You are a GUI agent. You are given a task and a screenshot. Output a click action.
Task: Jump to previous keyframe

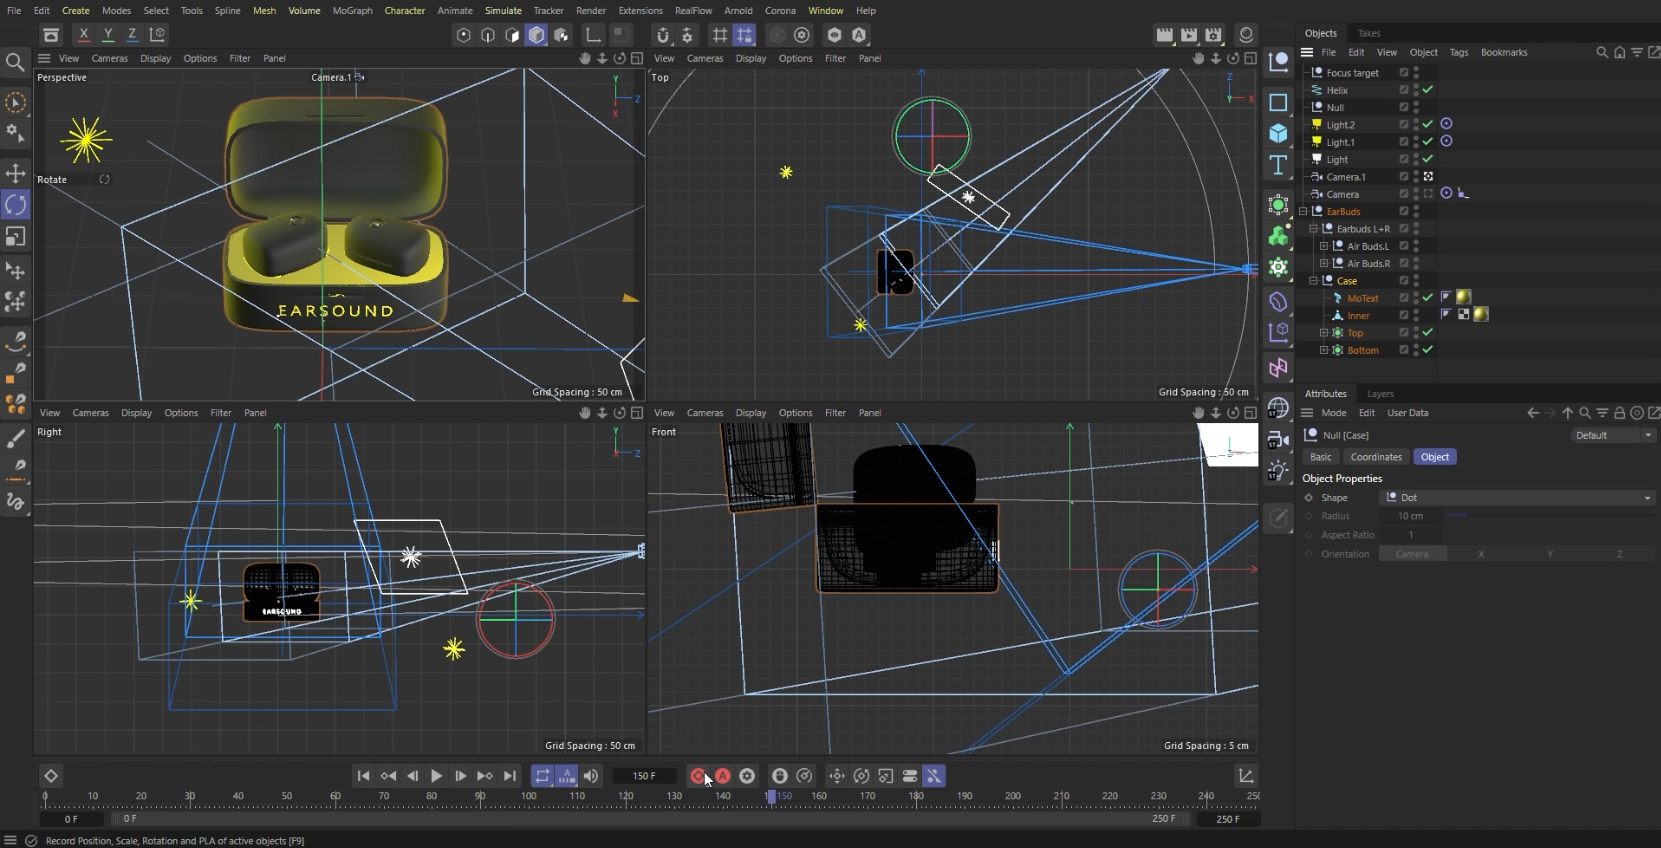388,776
